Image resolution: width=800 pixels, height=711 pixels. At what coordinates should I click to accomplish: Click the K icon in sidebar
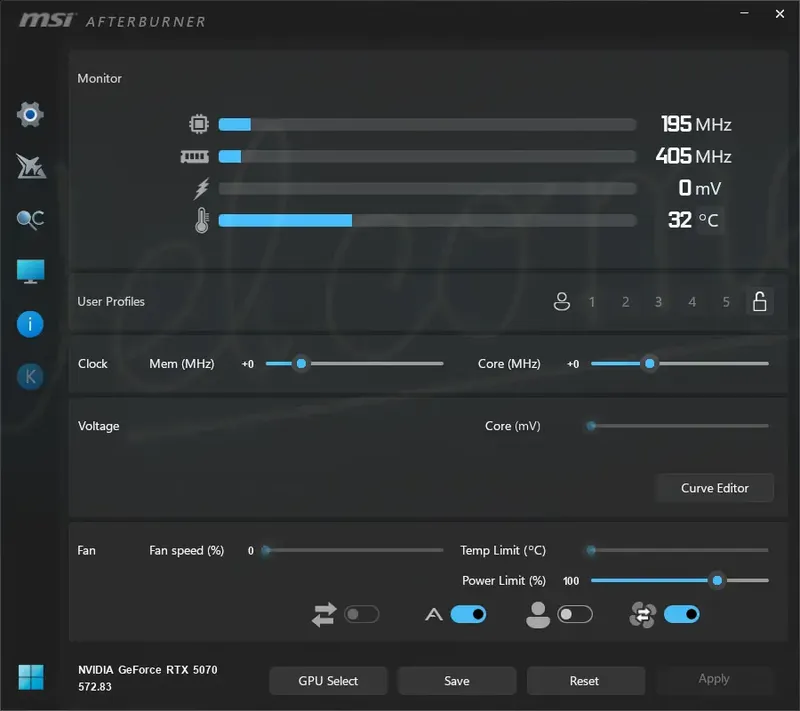coord(30,377)
